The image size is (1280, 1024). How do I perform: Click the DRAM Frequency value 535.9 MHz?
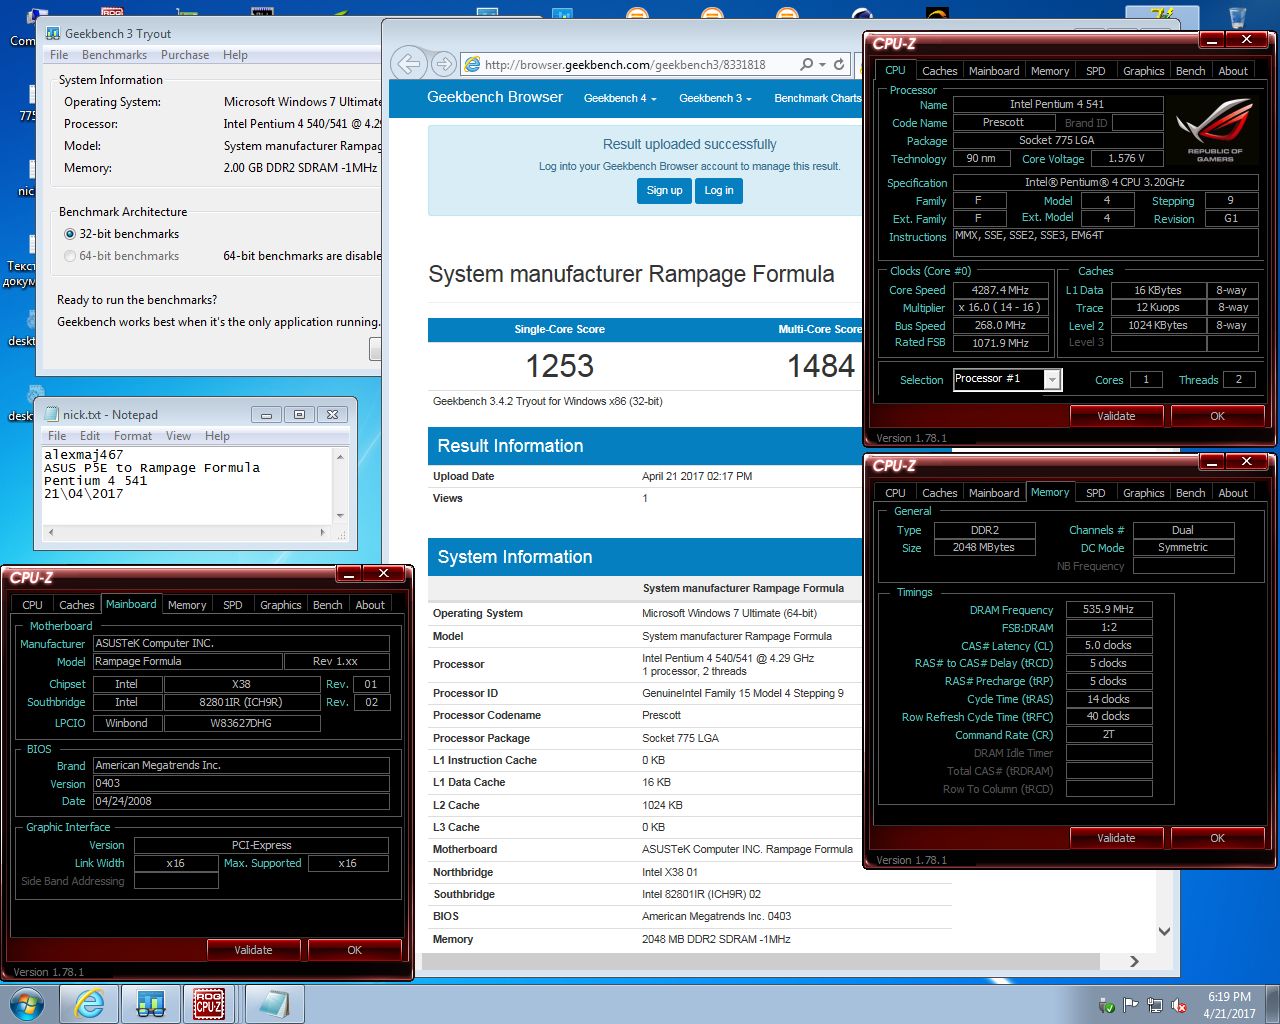1108,609
